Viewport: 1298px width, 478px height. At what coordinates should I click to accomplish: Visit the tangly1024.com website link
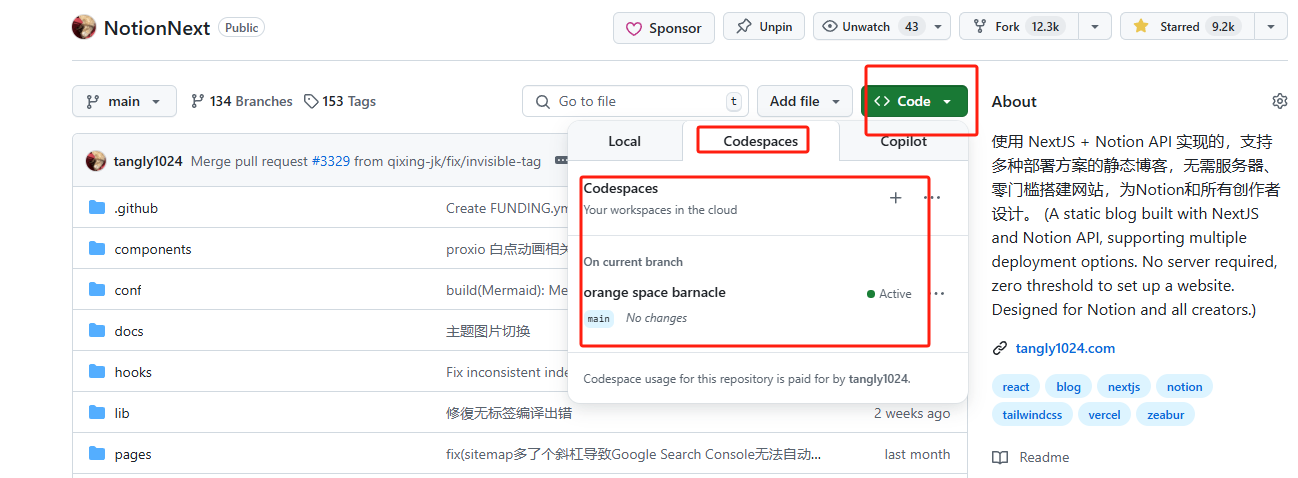1065,348
